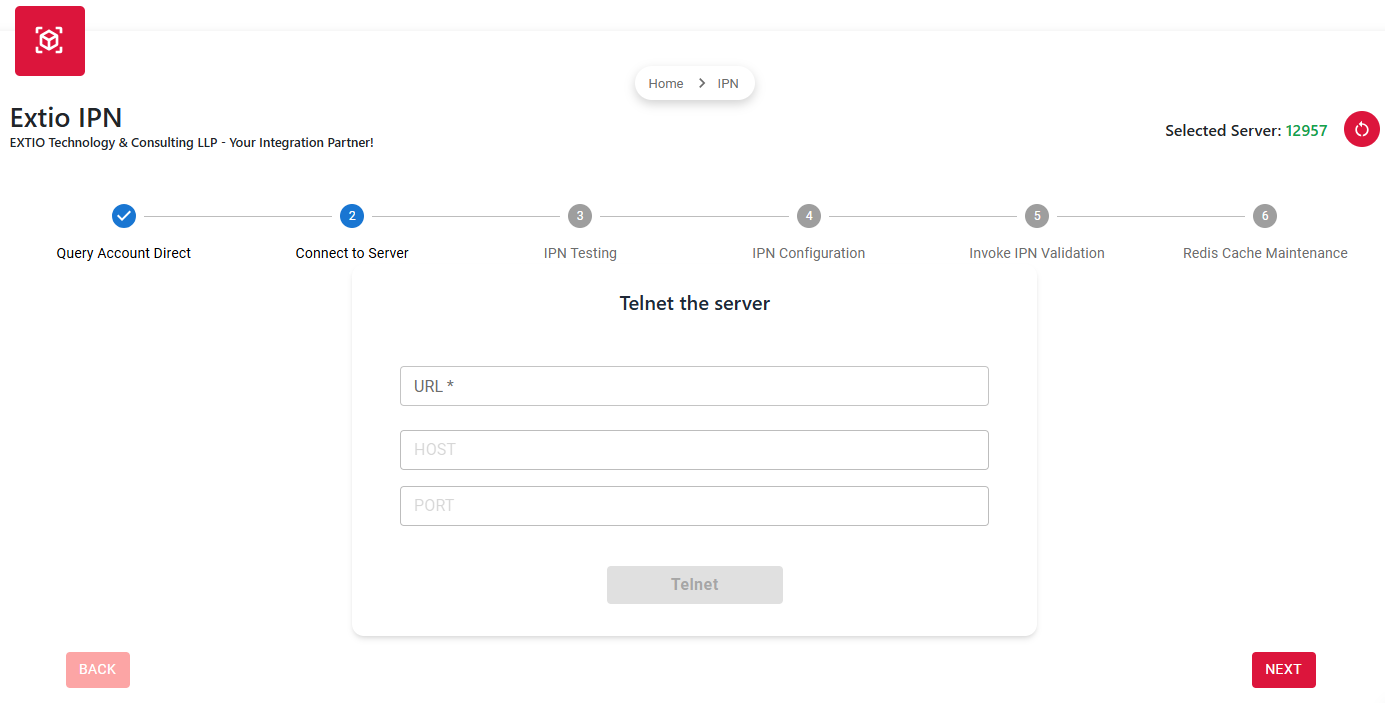Click the Telnet the server heading
1385x703 pixels.
pos(695,303)
